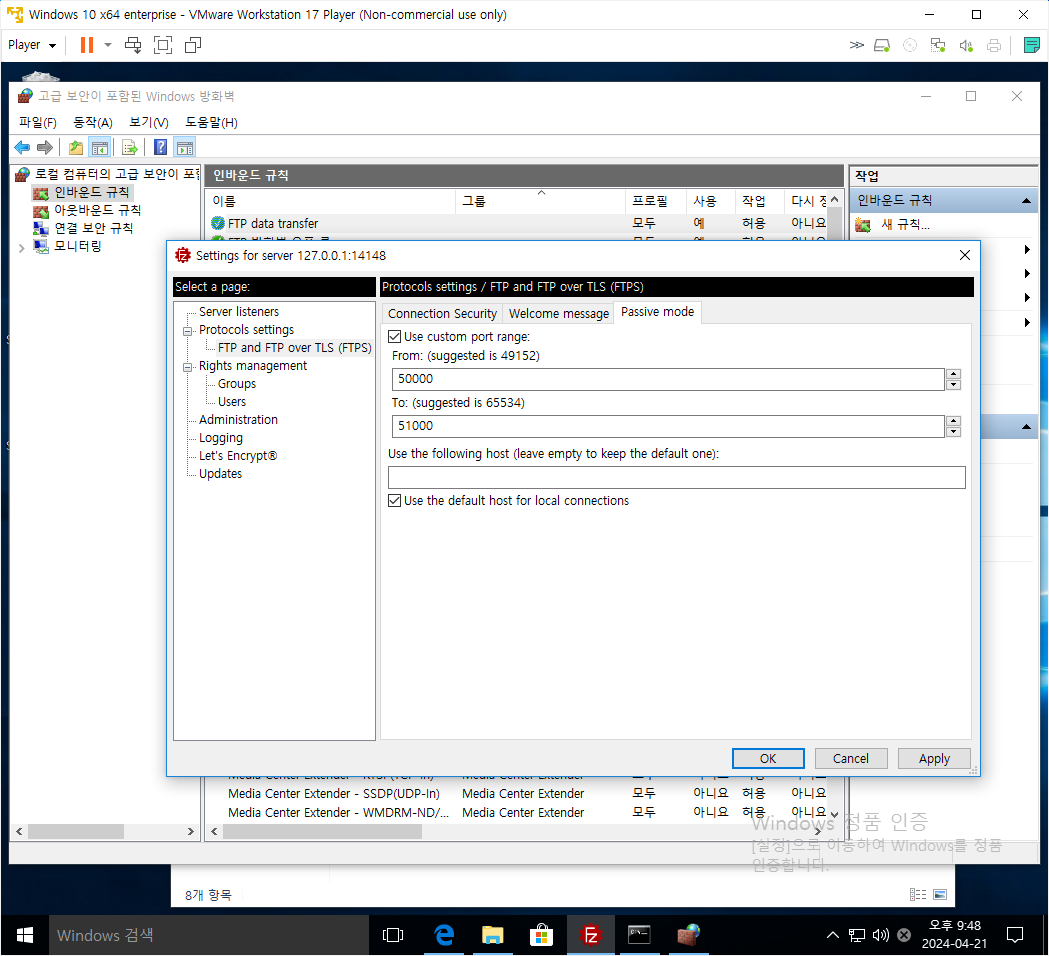Click the VMware removable hard disk icon

[x=882, y=45]
